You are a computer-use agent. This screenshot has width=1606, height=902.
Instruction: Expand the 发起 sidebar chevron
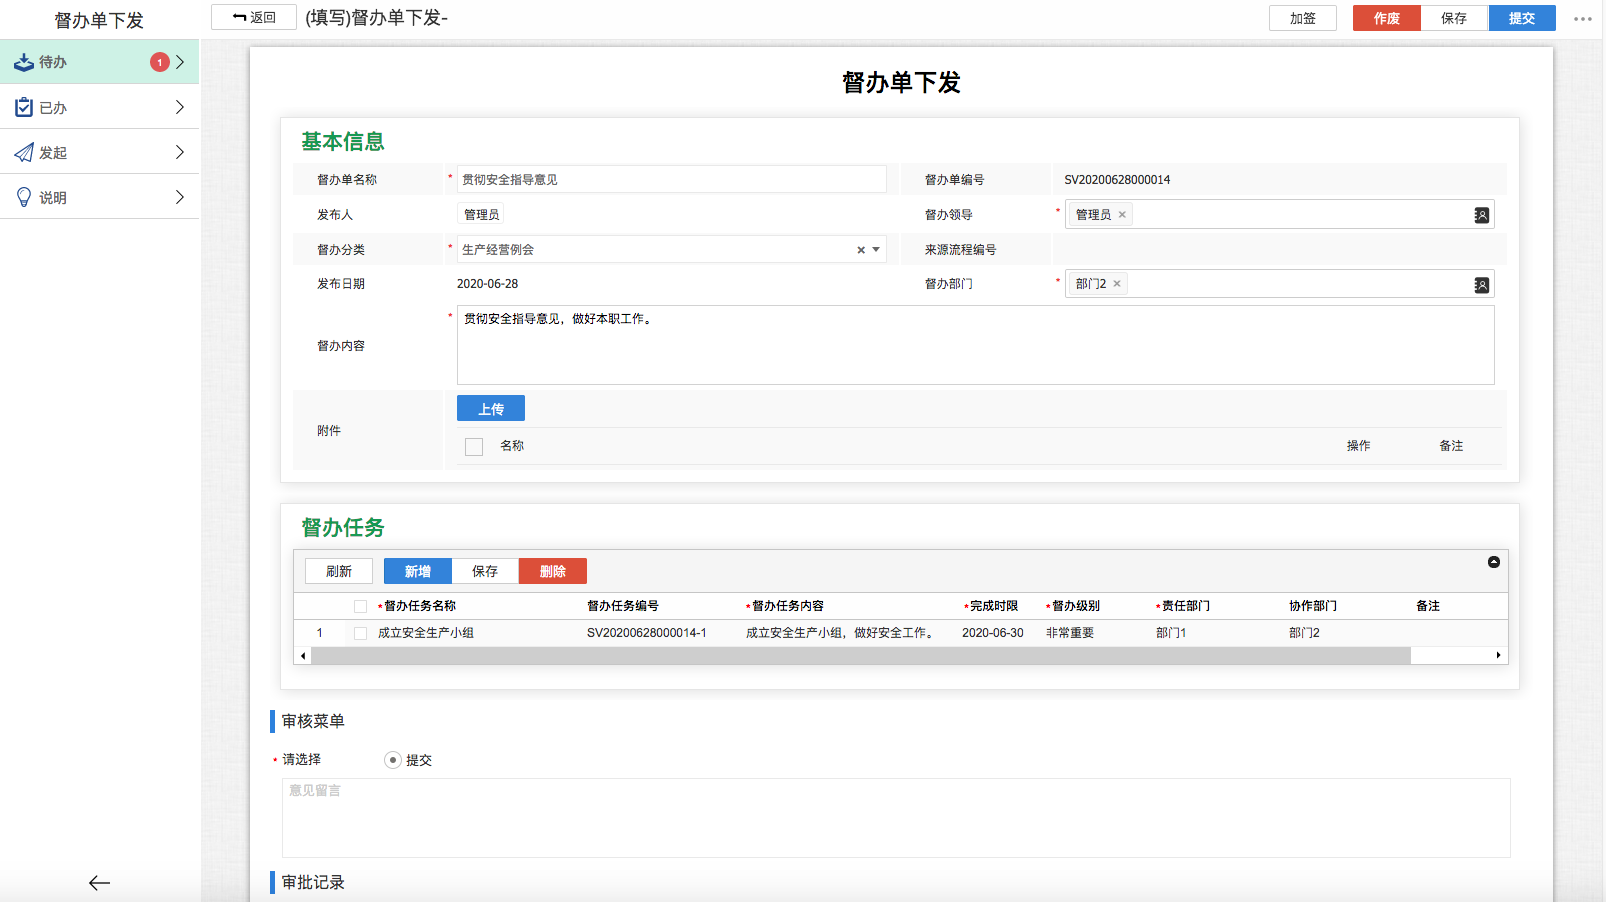click(x=180, y=152)
